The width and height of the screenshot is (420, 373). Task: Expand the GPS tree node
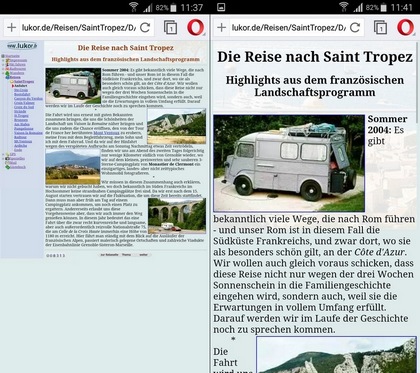pos(3,154)
